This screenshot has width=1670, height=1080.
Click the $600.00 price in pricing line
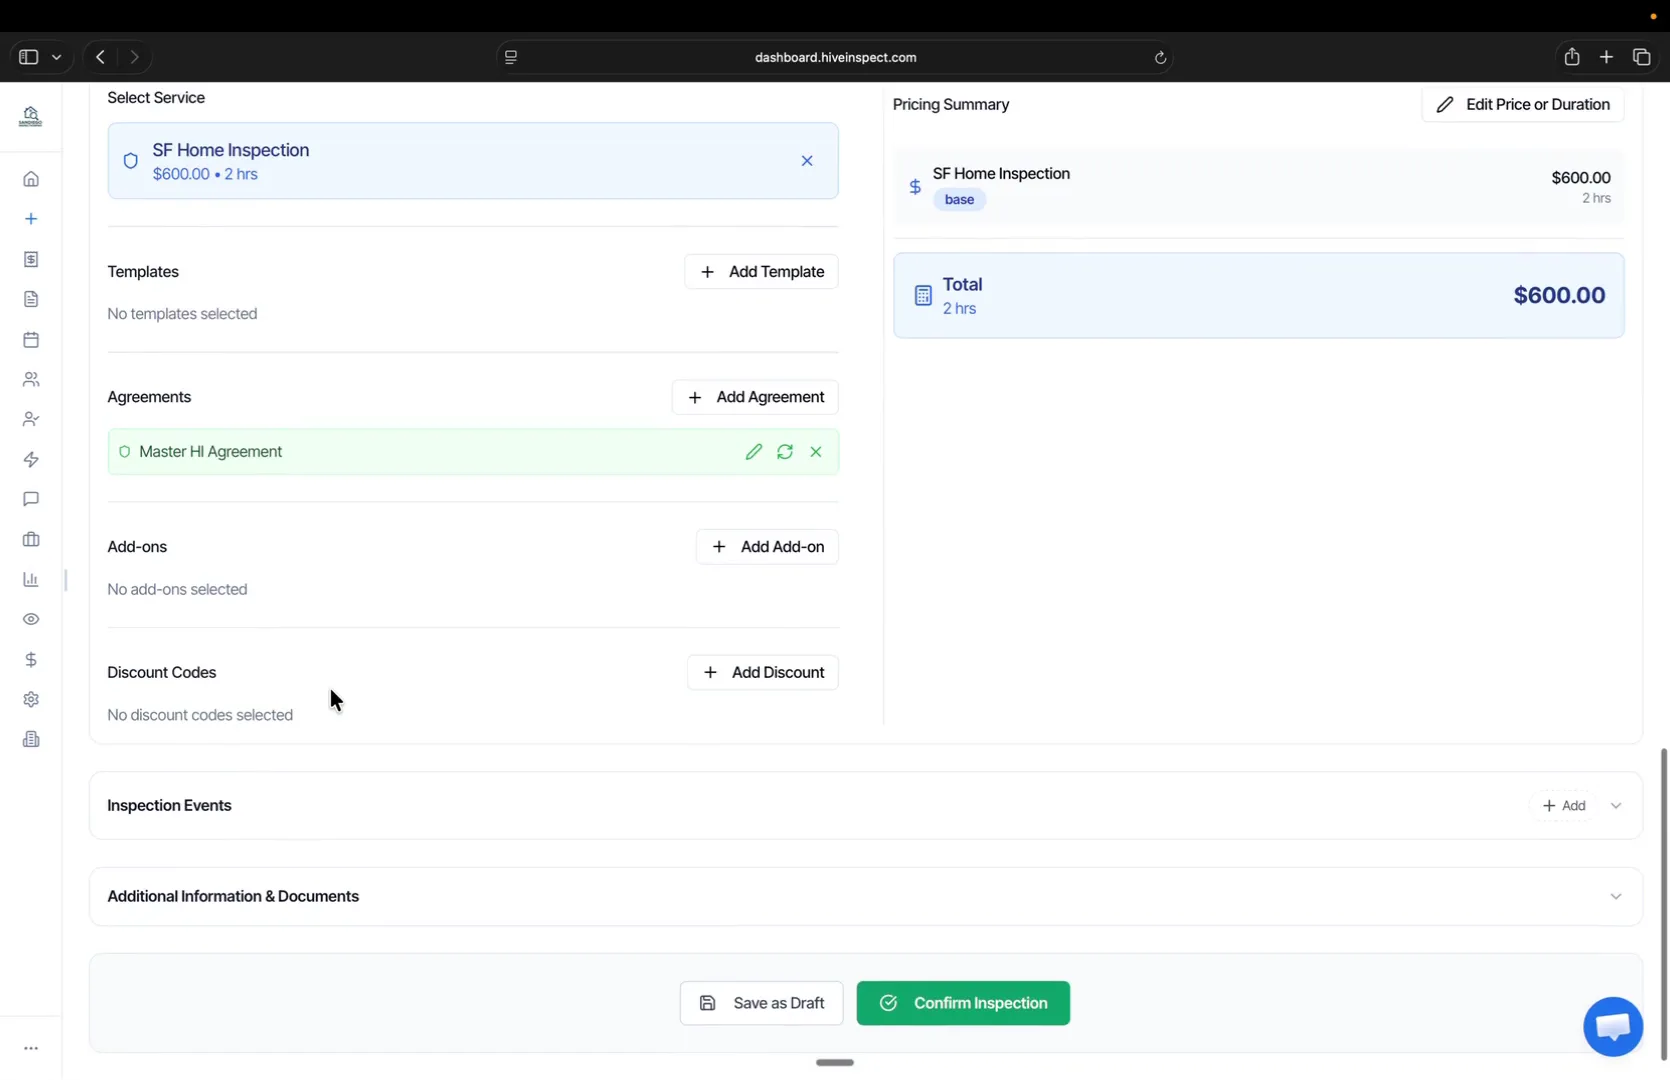(x=1580, y=178)
